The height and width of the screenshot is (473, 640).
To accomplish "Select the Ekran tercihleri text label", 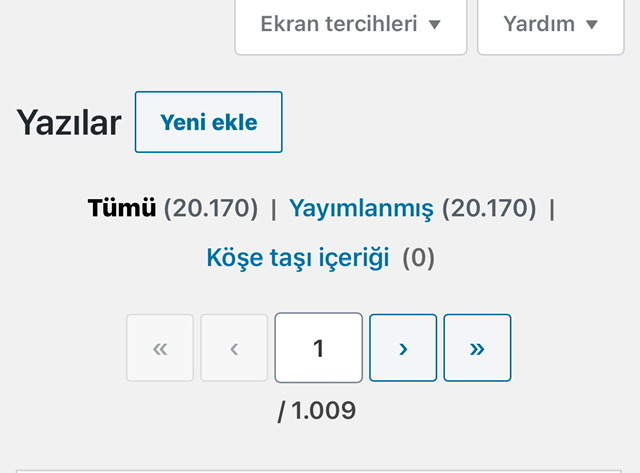I will click(x=339, y=24).
